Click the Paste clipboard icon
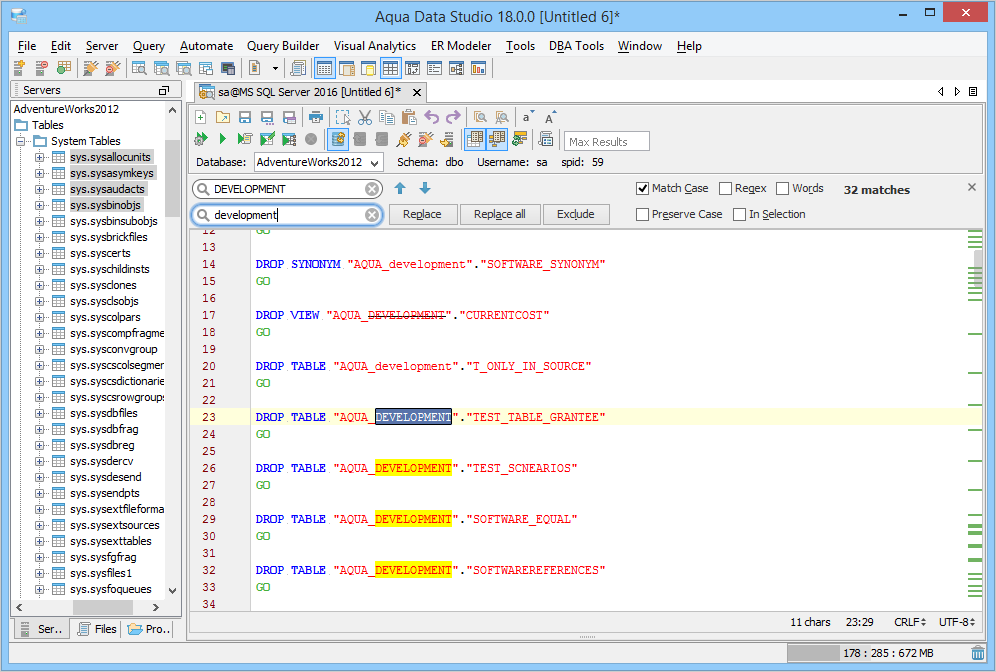The width and height of the screenshot is (996, 672). (409, 117)
